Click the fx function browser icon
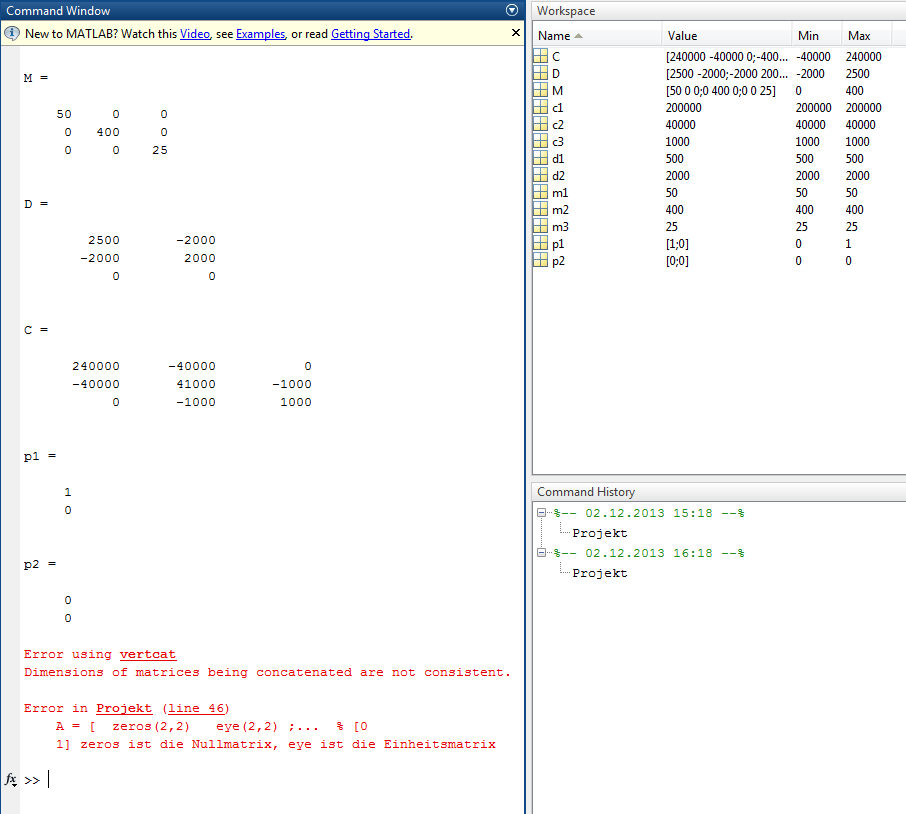906x814 pixels. pos(11,779)
